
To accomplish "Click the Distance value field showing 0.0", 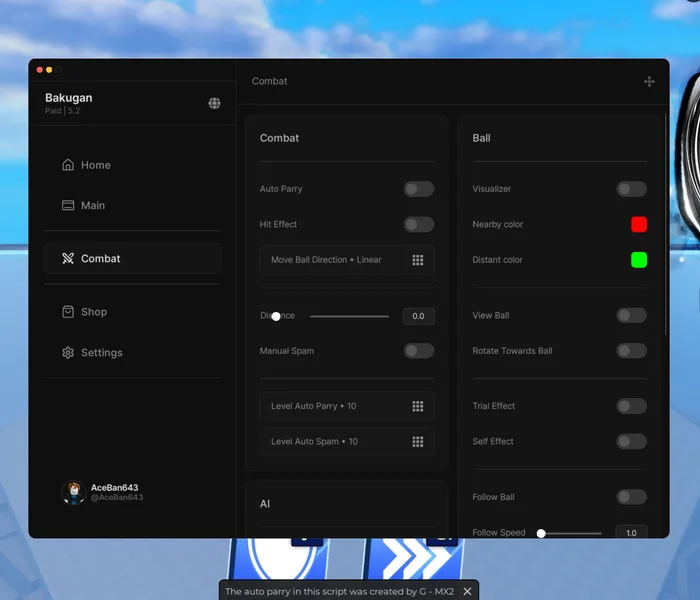I will click(418, 316).
